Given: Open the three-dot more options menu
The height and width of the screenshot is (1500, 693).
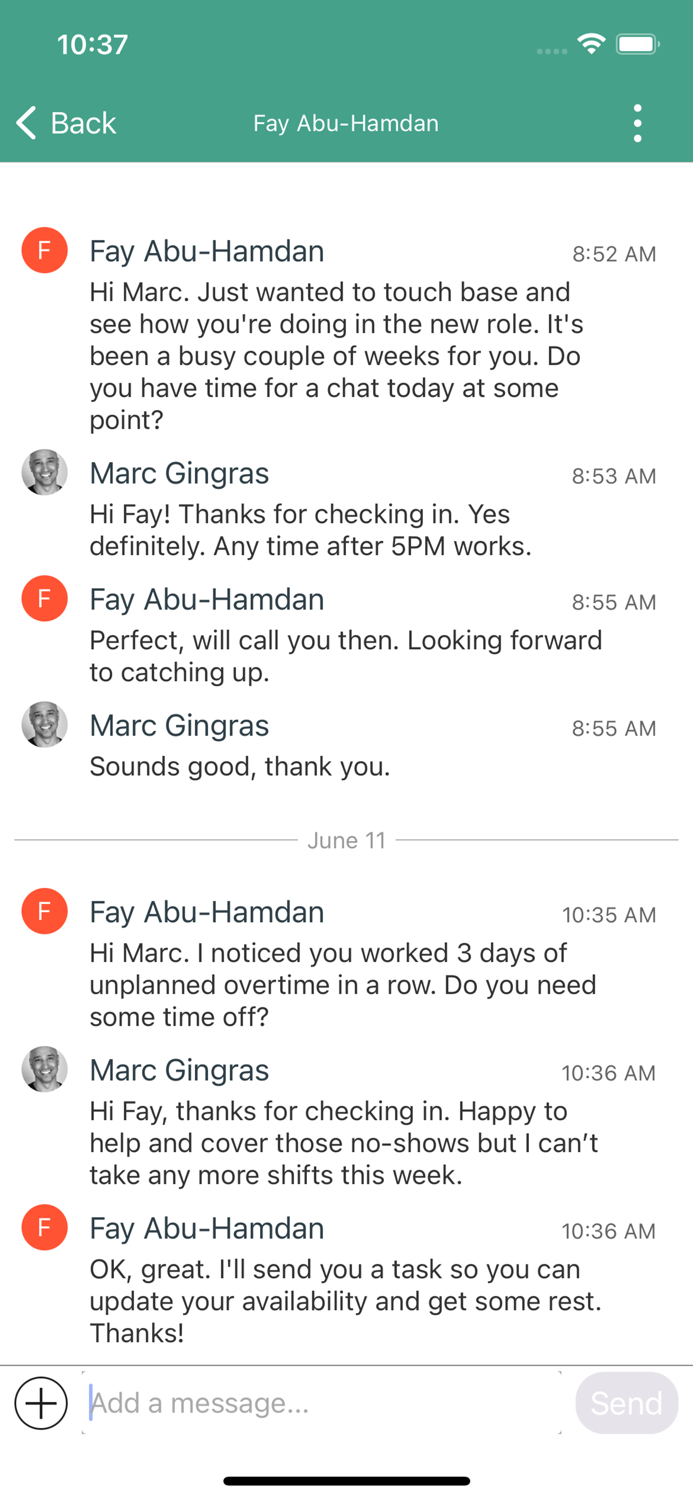Looking at the screenshot, I should coord(637,123).
